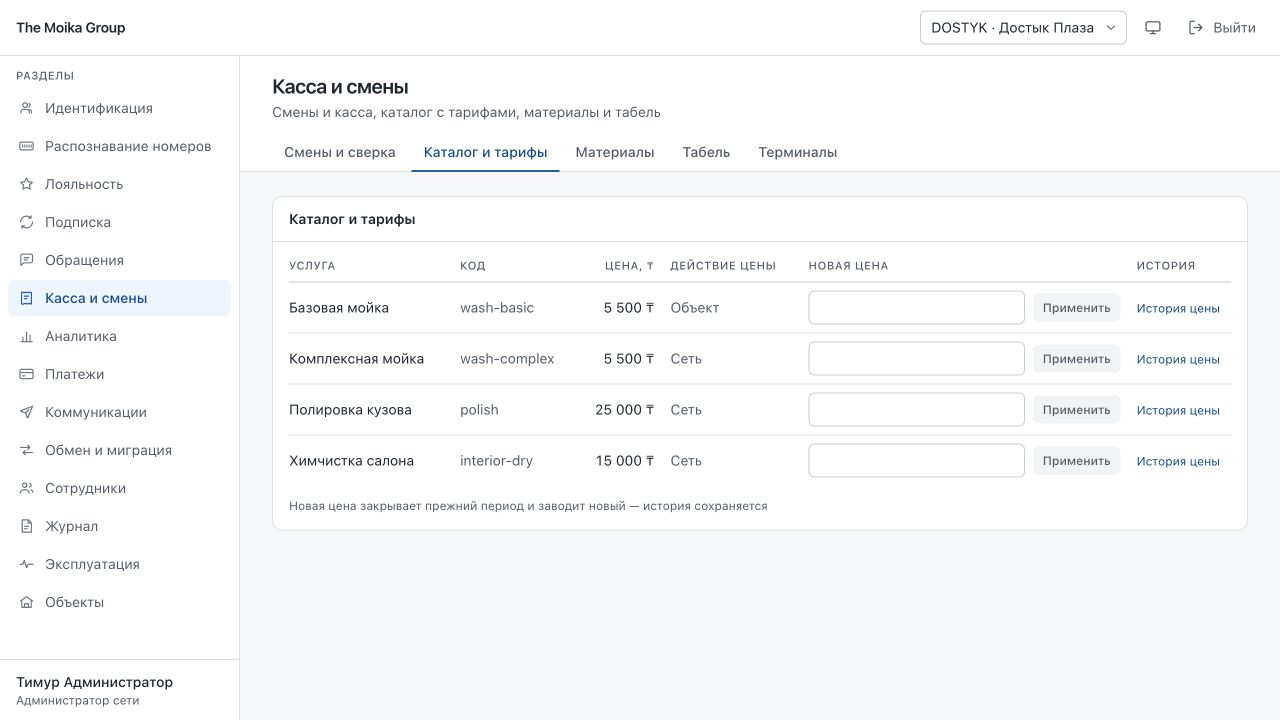Screen dimensions: 1280x720
Task: Click the Тимур Администратор user name
Action: point(95,682)
